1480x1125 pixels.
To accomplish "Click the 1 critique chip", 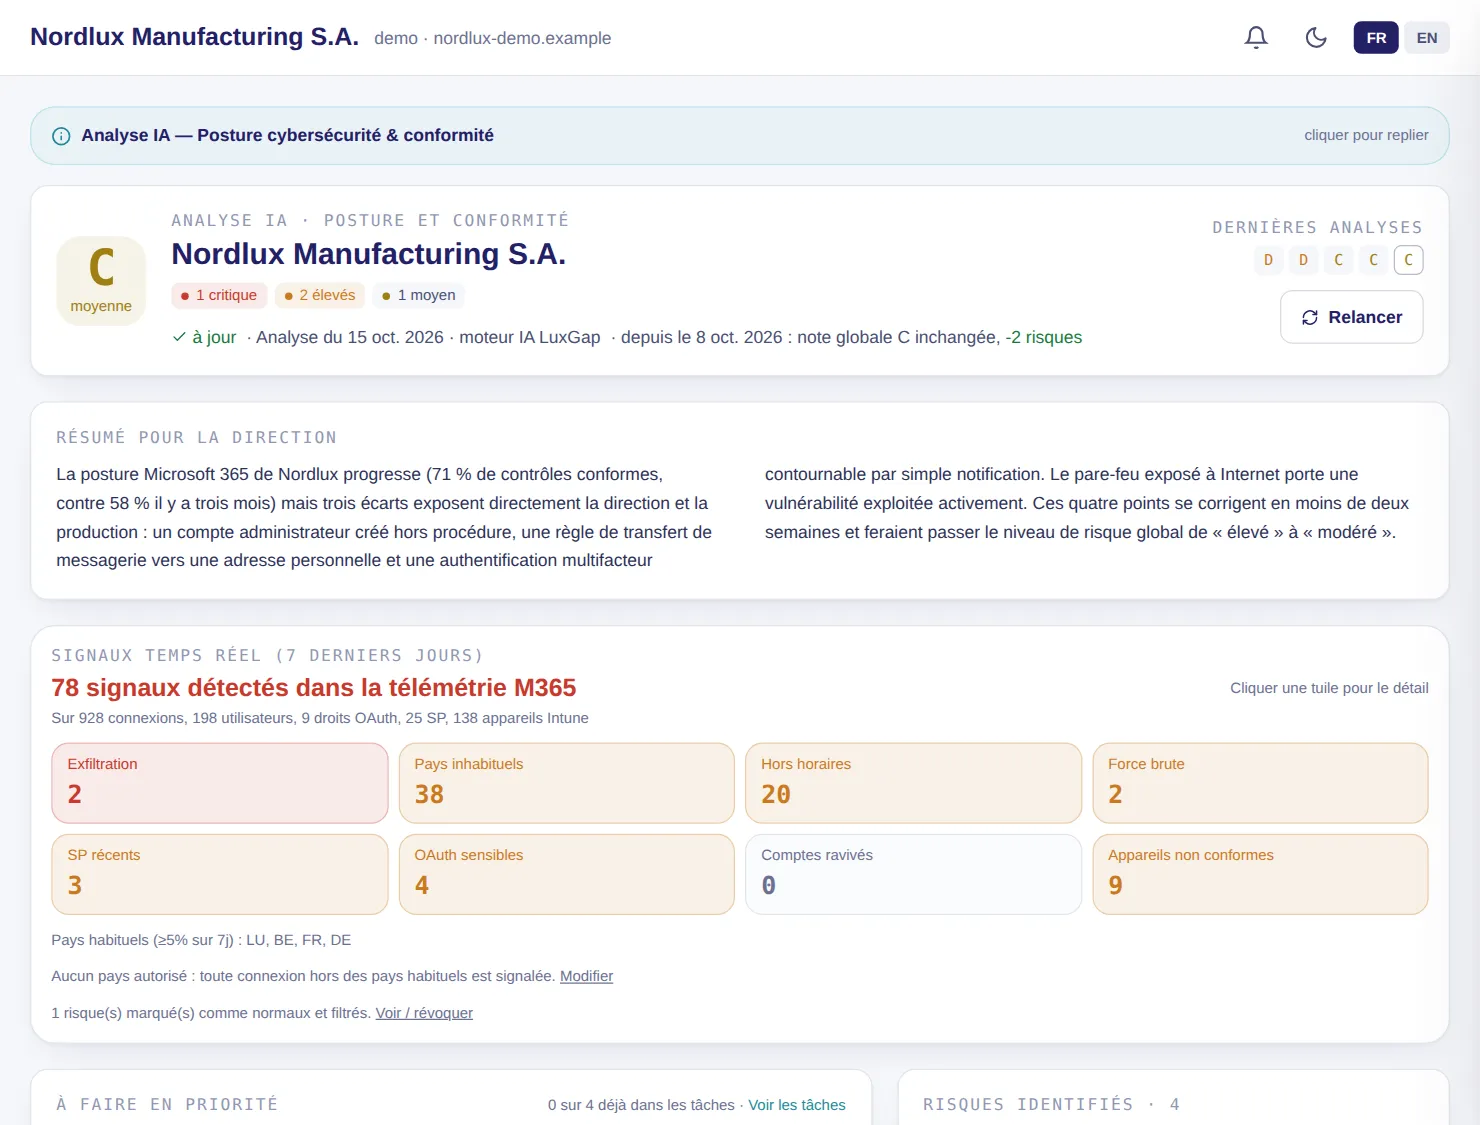I will [x=219, y=295].
